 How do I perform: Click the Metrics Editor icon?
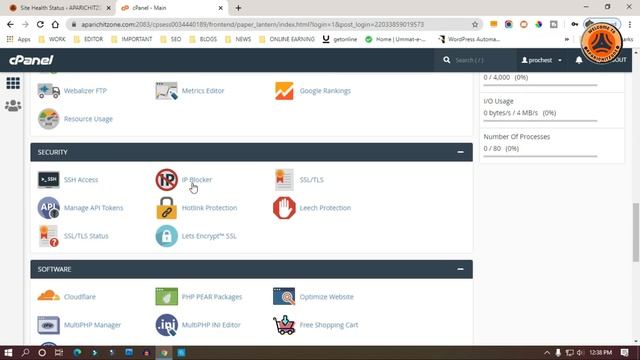[167, 91]
